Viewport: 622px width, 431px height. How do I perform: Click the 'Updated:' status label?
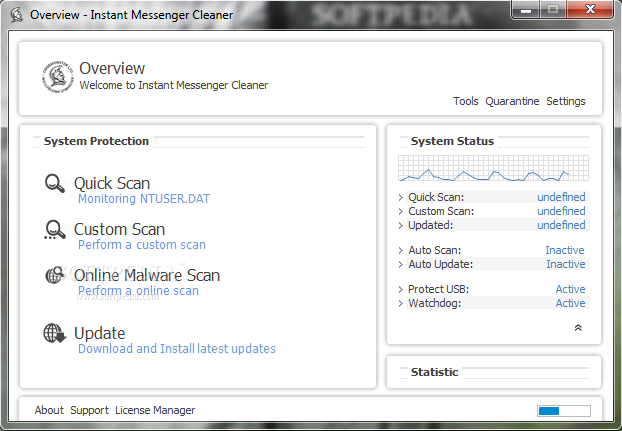430,225
